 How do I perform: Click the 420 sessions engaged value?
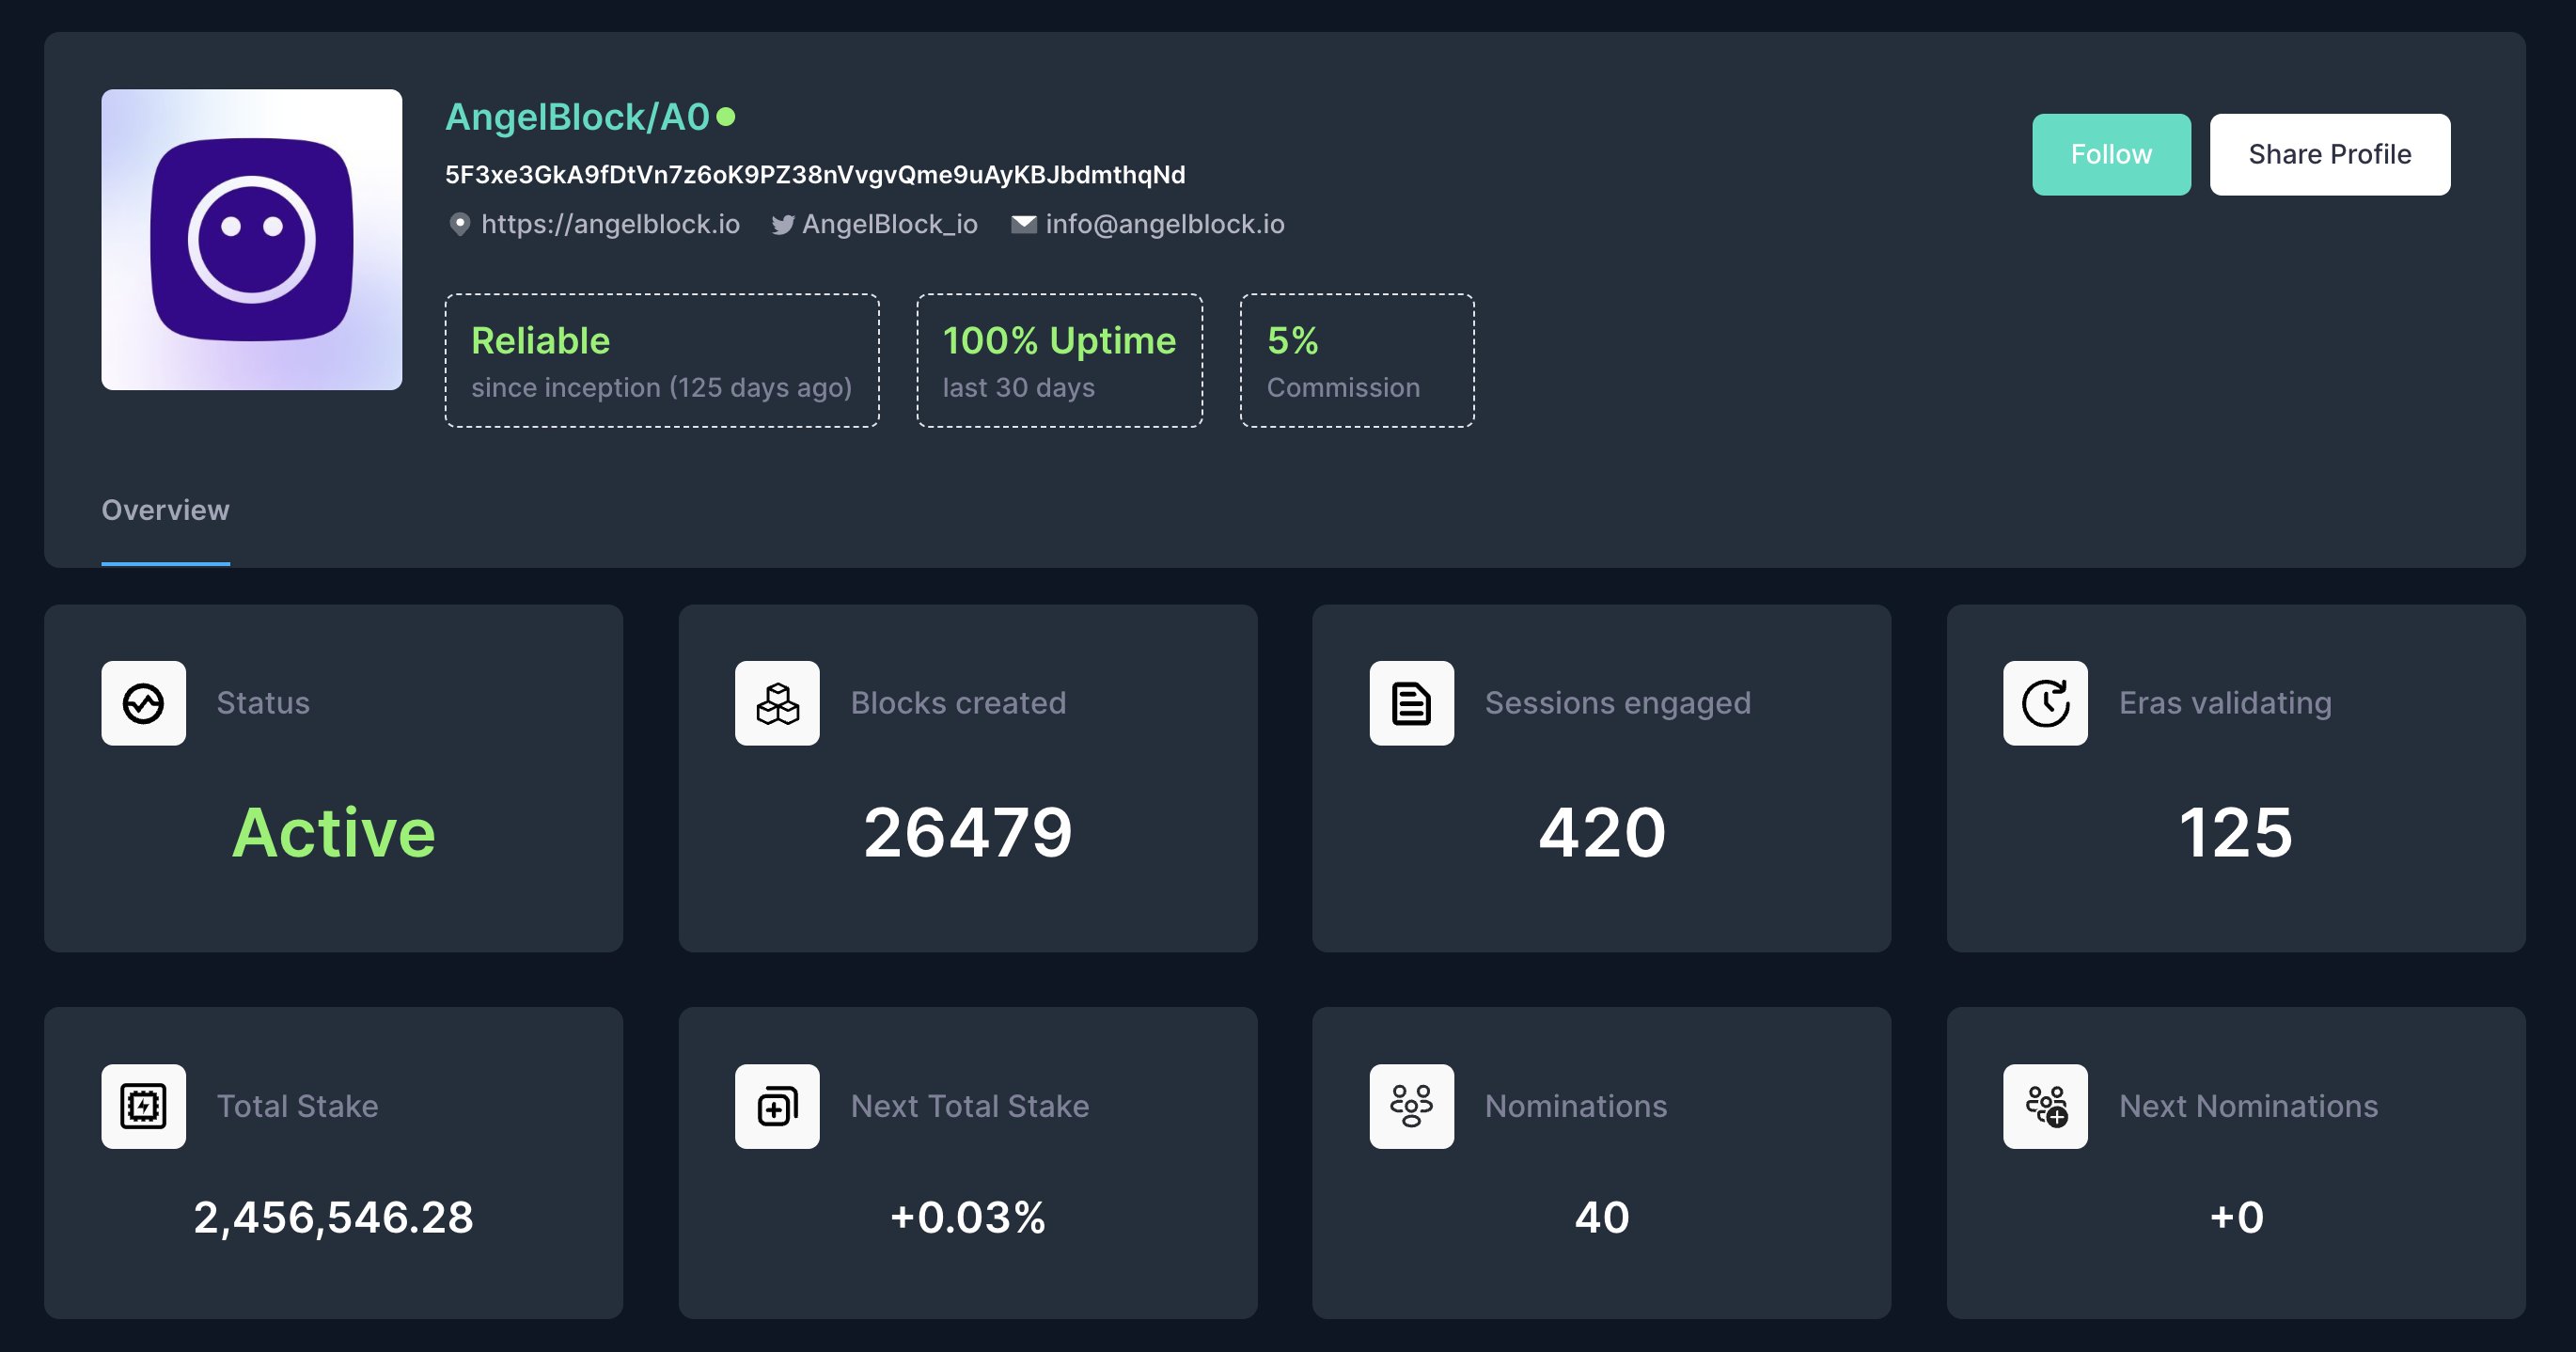click(1602, 832)
